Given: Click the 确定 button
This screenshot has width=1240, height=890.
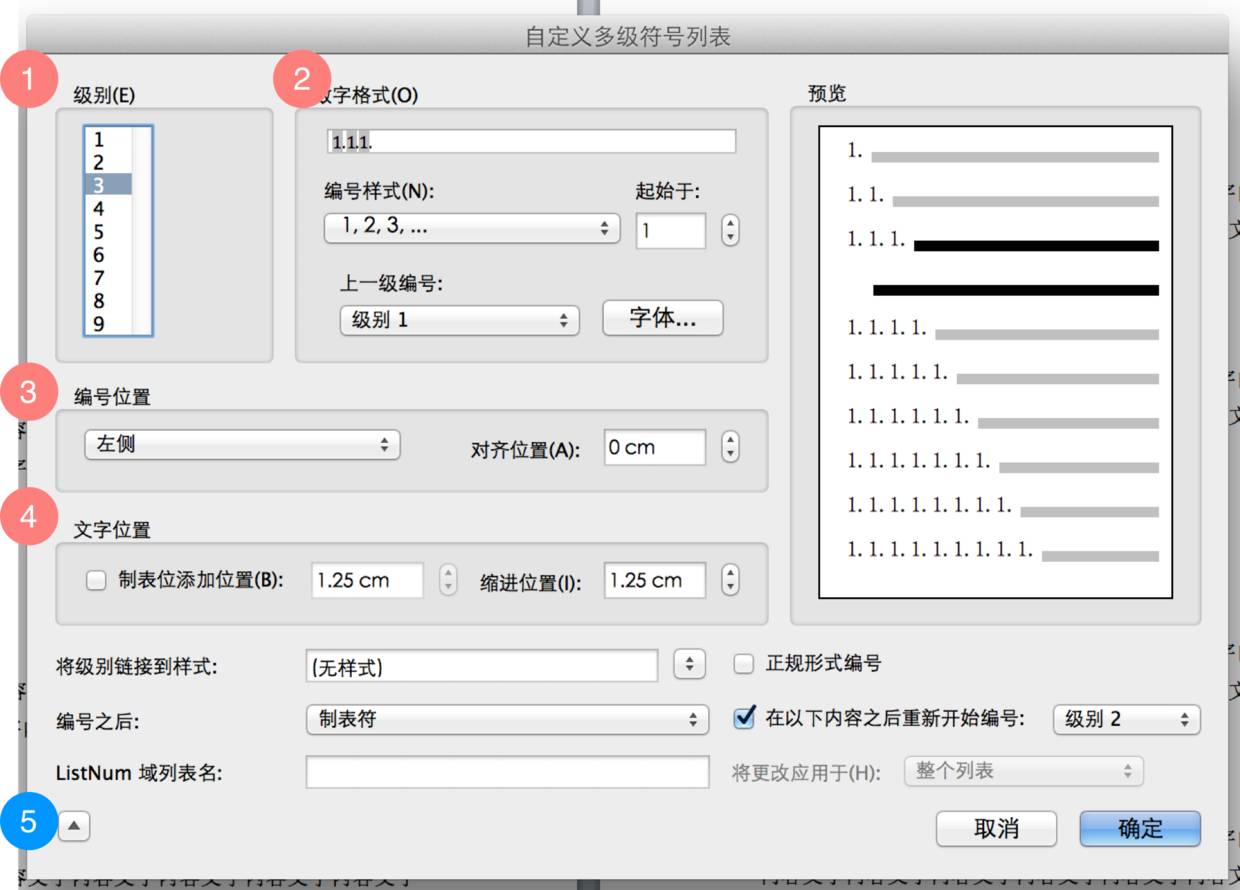Looking at the screenshot, I should coord(1140,828).
